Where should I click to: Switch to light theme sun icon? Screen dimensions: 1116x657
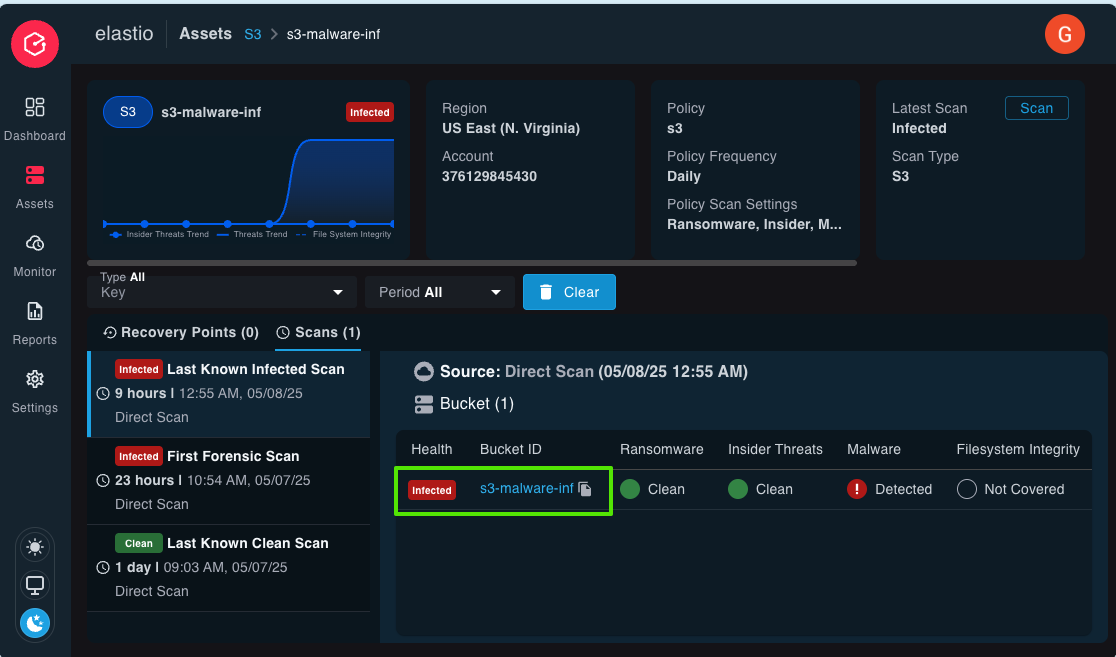[35, 547]
